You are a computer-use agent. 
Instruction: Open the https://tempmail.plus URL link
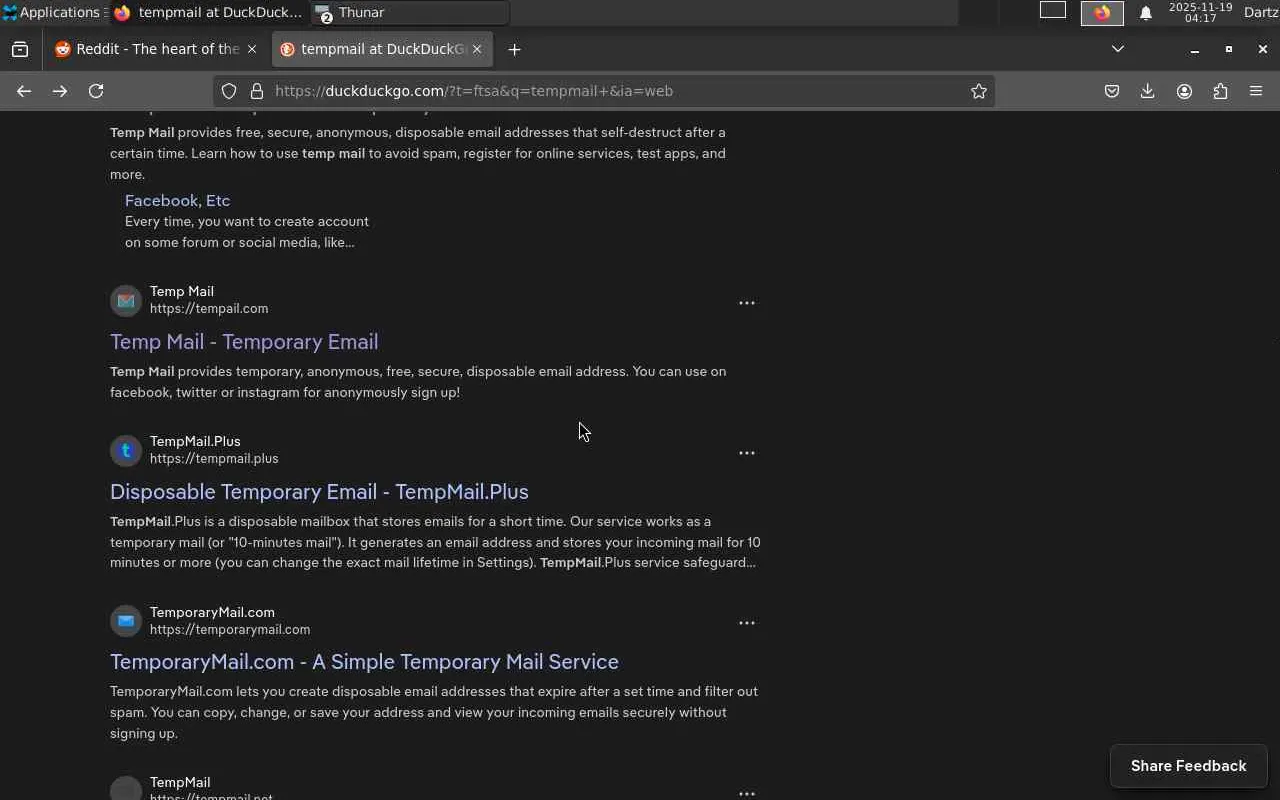point(214,459)
